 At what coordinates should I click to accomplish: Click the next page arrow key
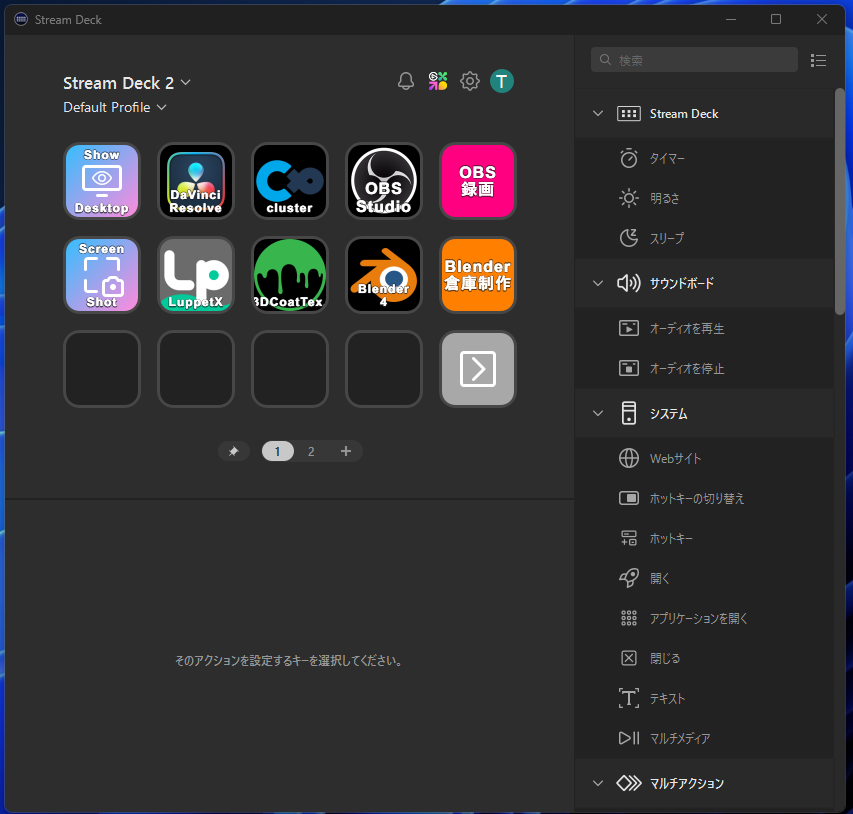(x=478, y=369)
